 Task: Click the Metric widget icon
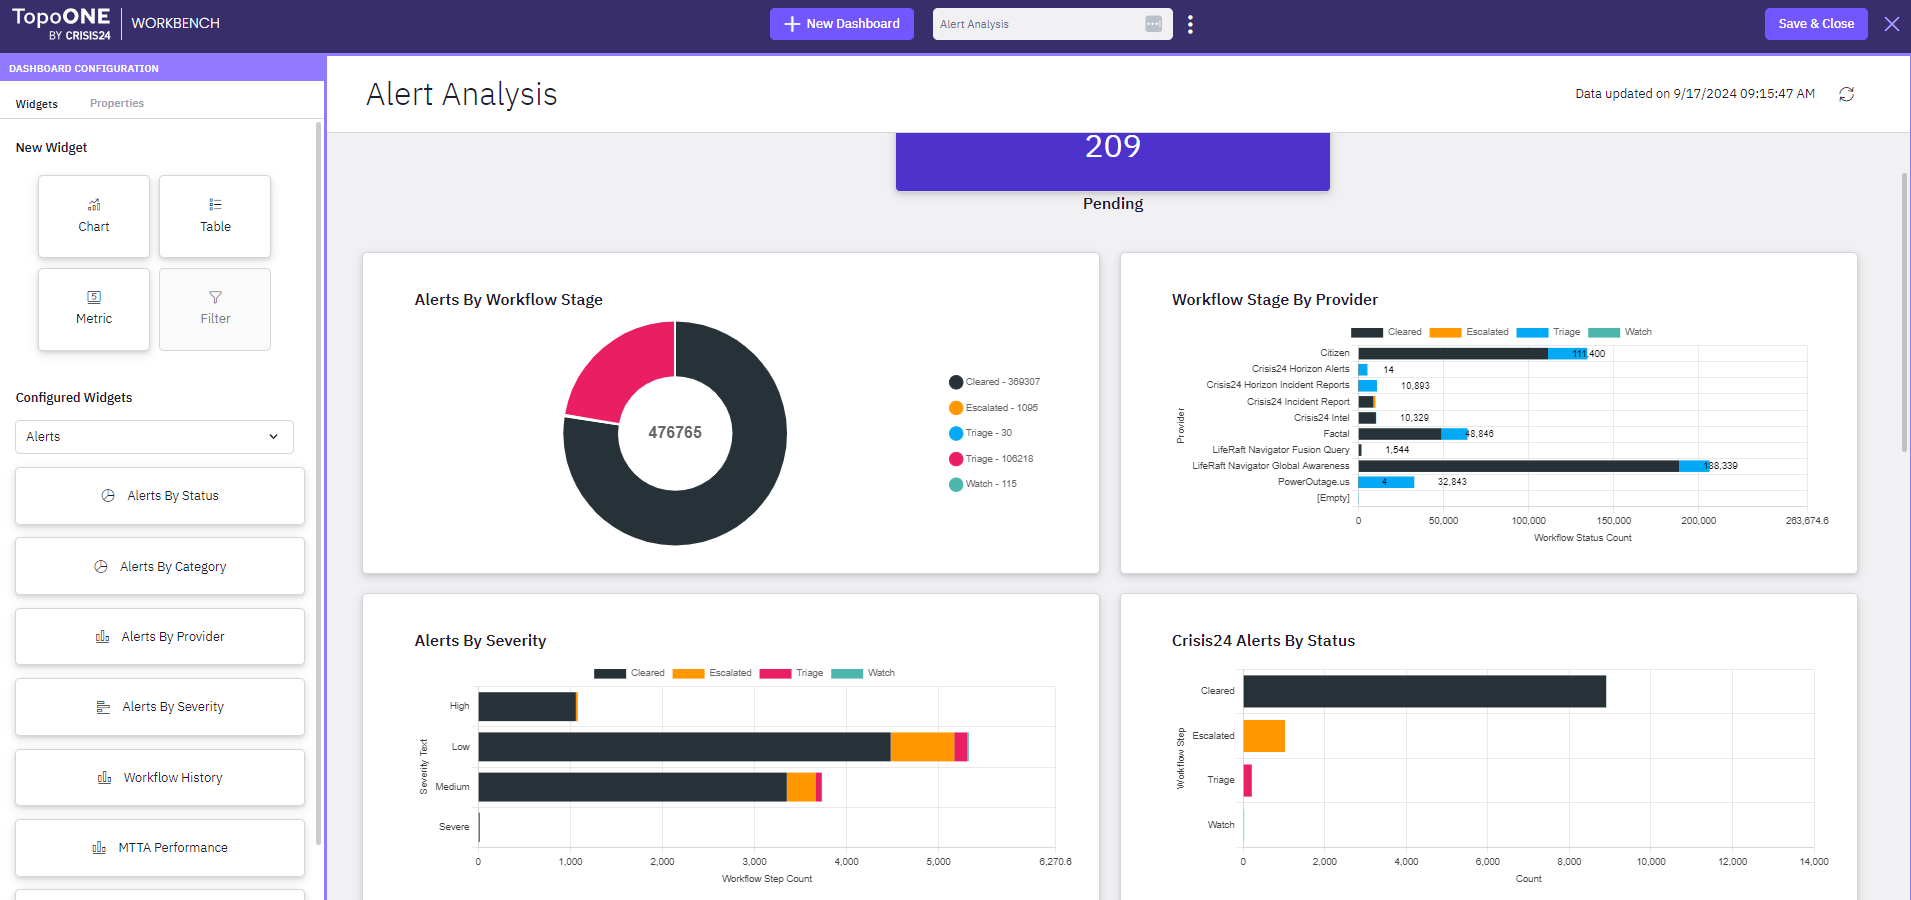click(x=94, y=297)
